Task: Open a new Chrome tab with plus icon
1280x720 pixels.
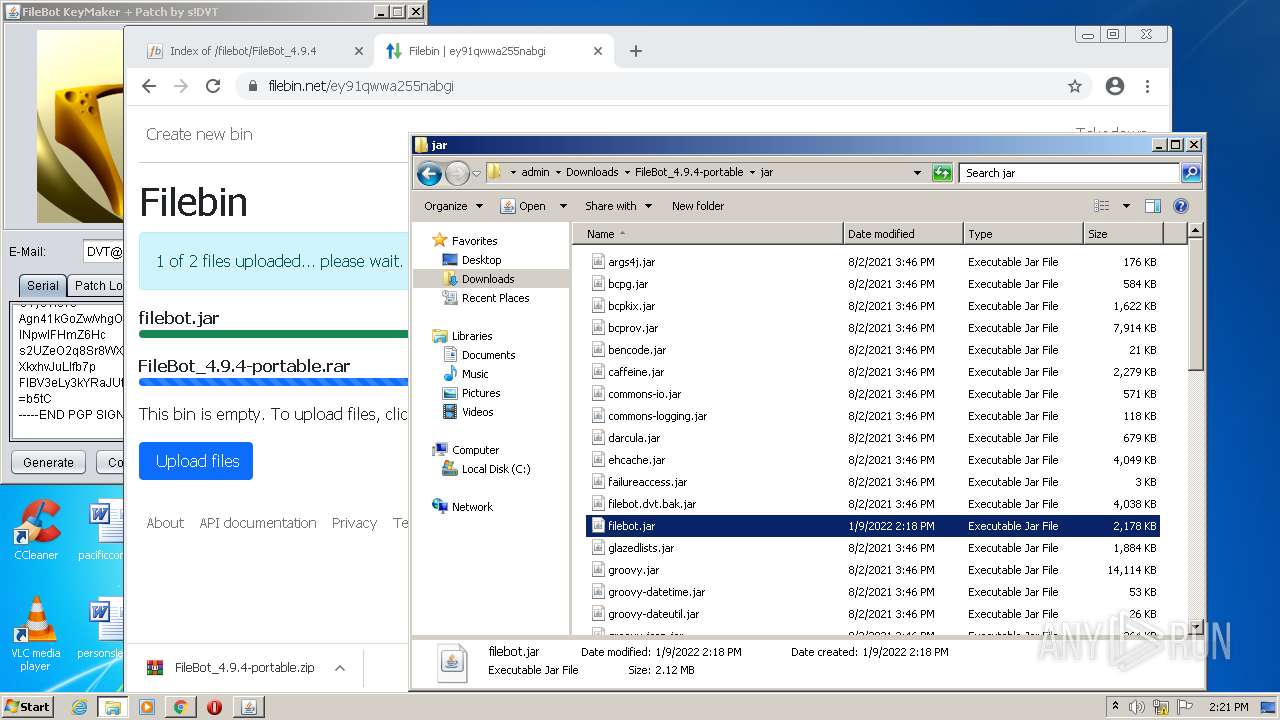Action: 636,51
